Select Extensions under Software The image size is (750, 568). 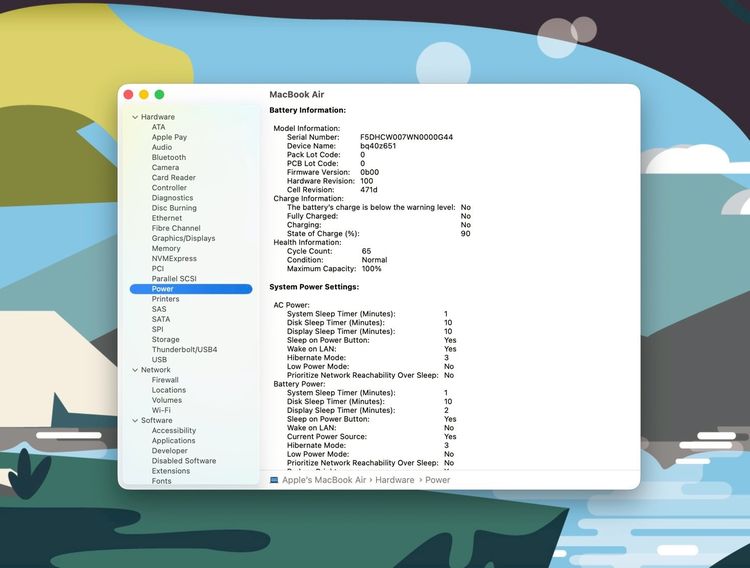(x=171, y=471)
